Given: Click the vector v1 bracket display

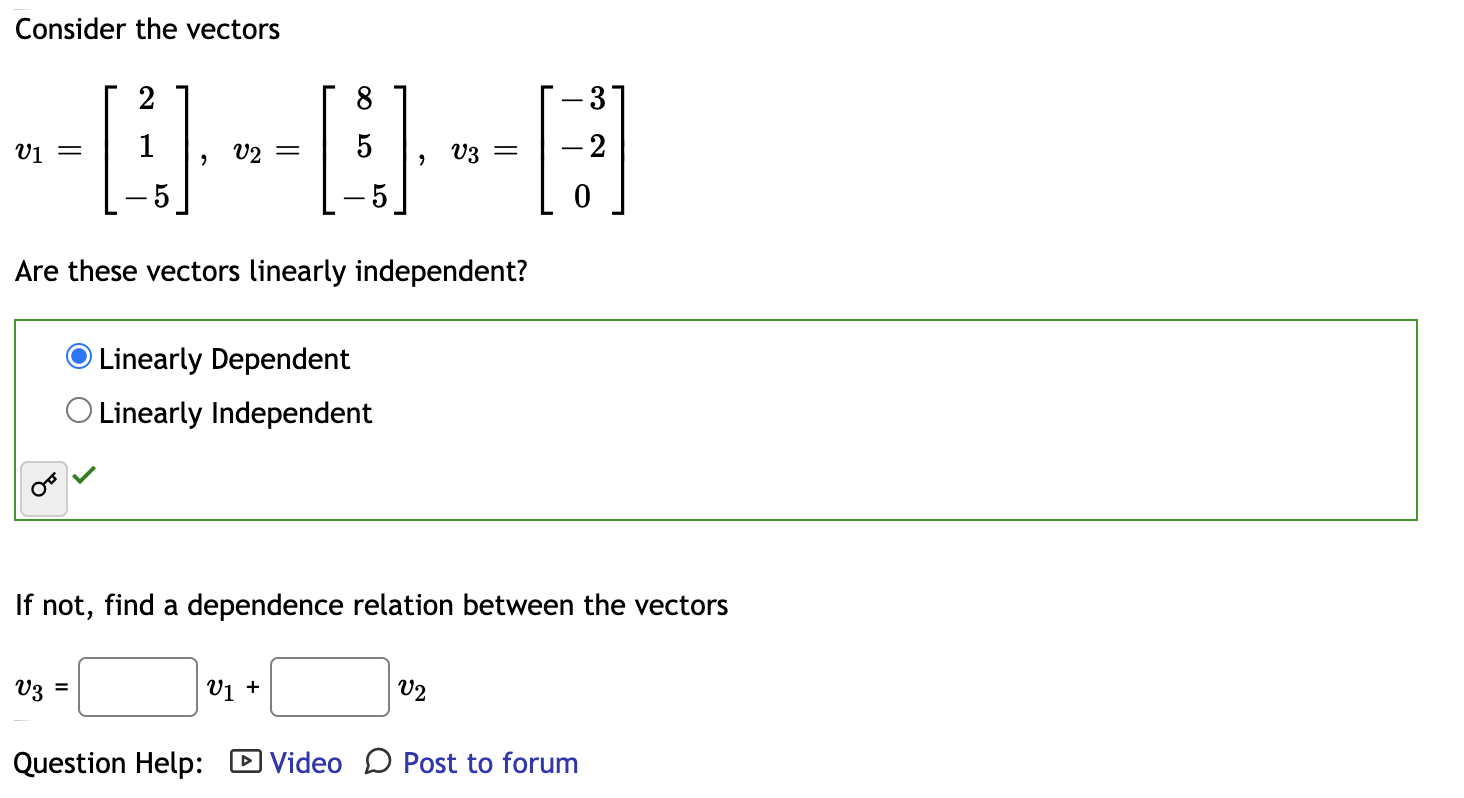Looking at the screenshot, I should click(145, 150).
